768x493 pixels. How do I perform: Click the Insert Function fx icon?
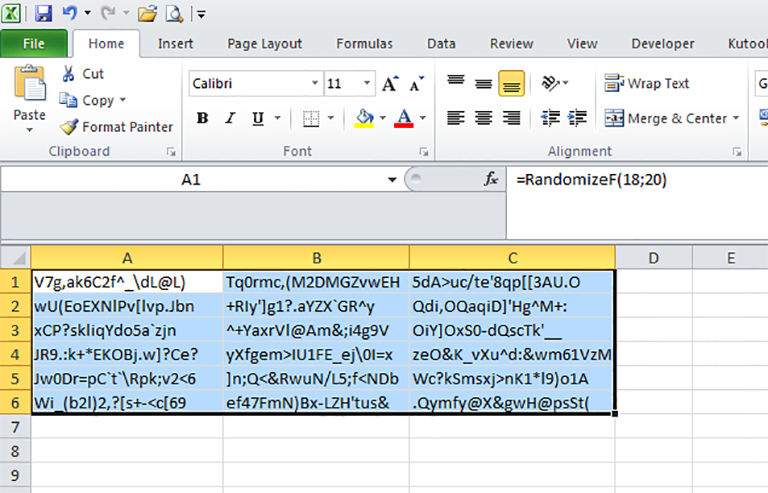click(x=491, y=179)
